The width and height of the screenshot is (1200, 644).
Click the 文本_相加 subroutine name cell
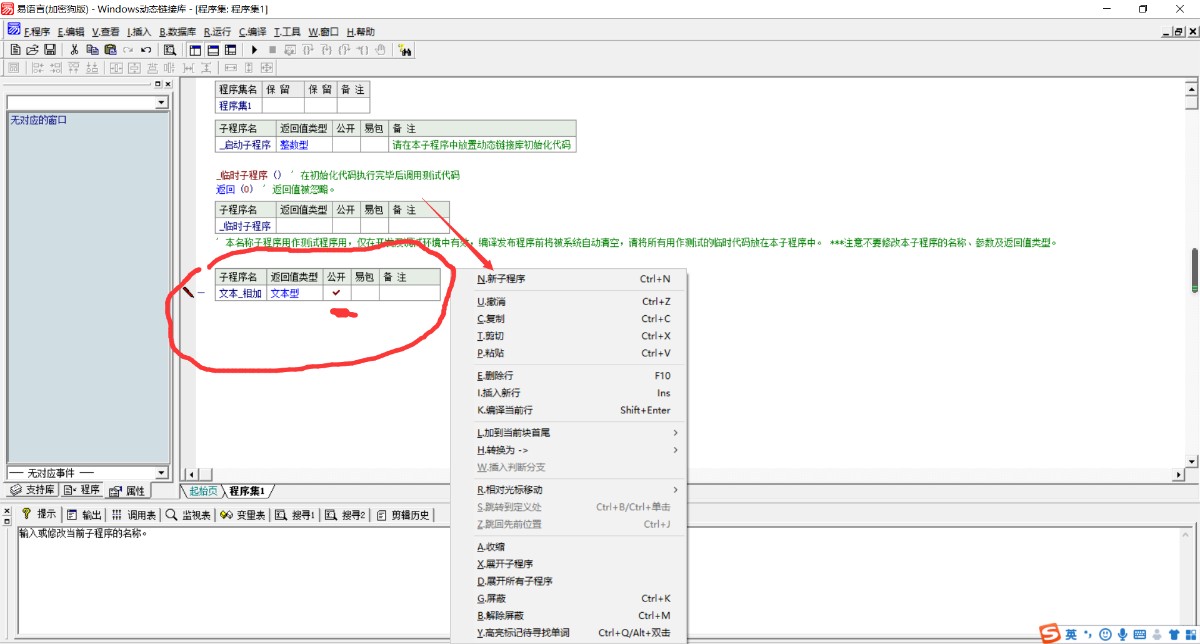(240, 293)
